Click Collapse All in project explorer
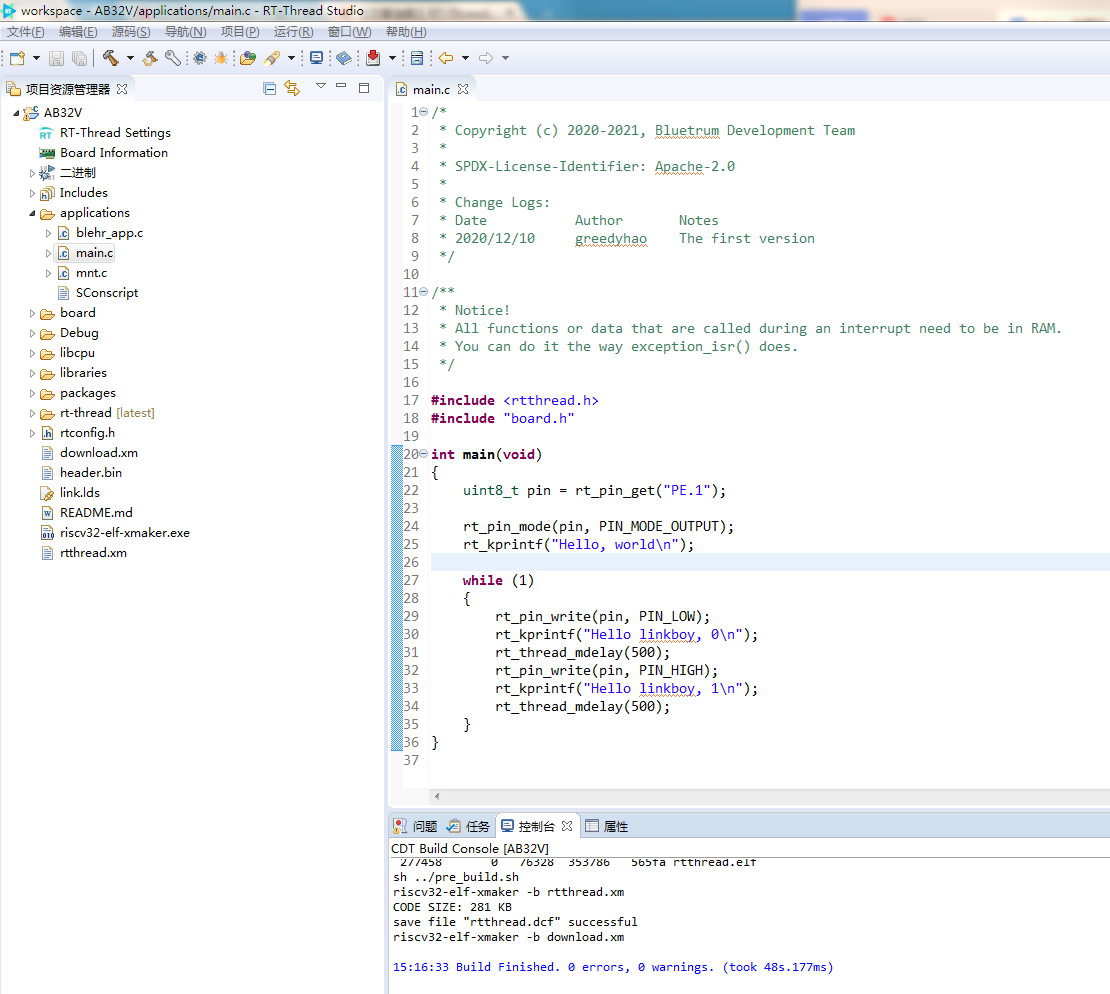Viewport: 1110px width, 994px height. pyautogui.click(x=270, y=88)
